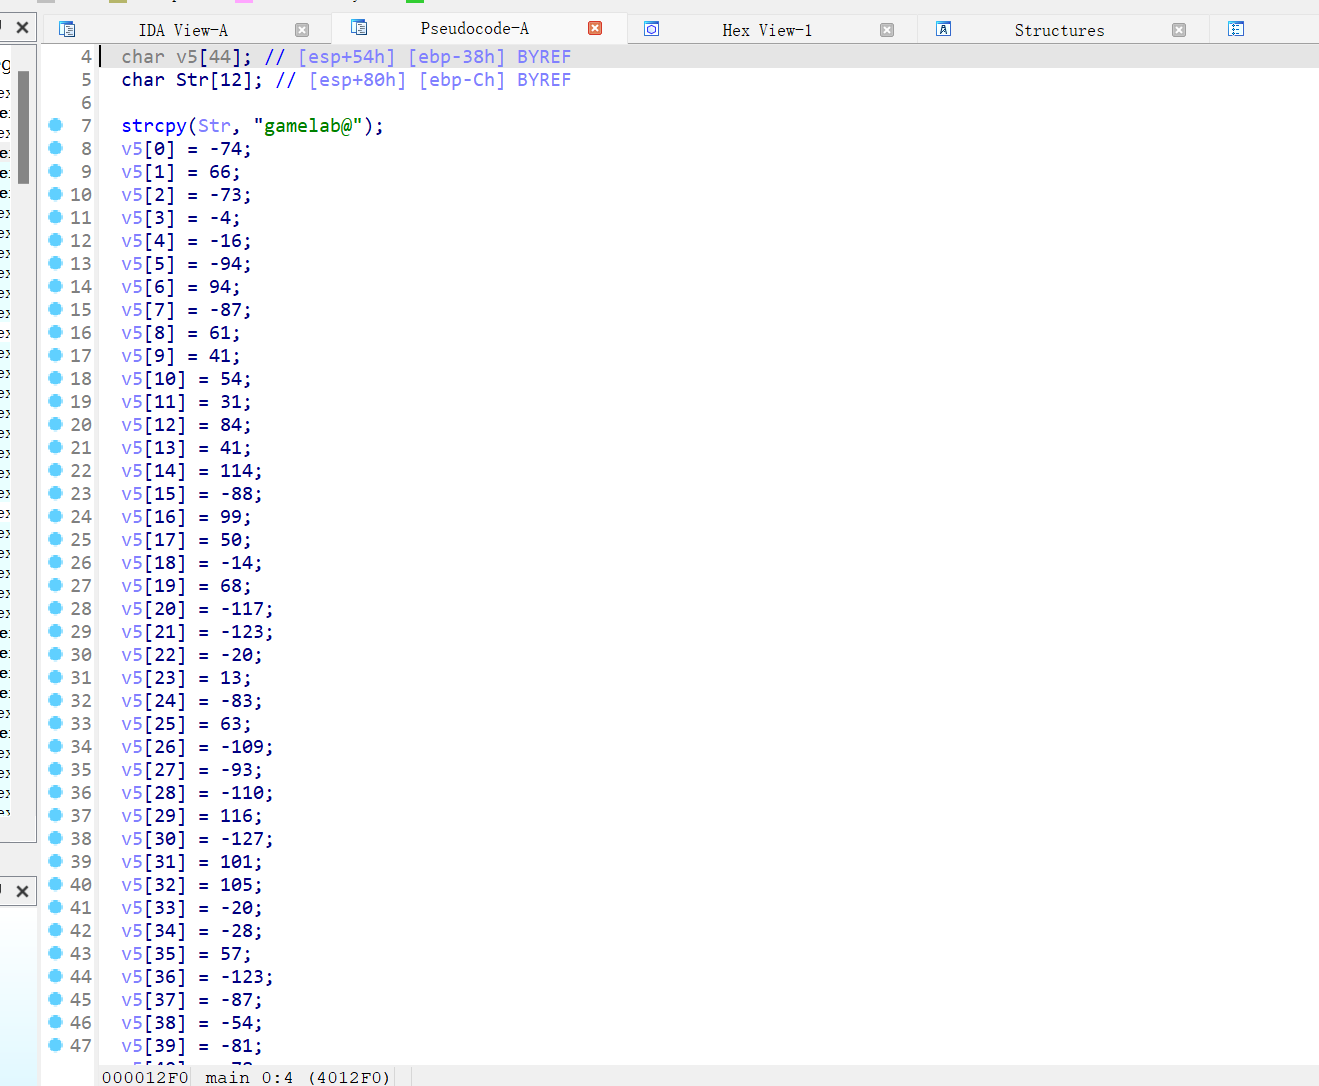Click the v5[14] = 114 line
The width and height of the screenshot is (1319, 1086).
[x=192, y=471]
